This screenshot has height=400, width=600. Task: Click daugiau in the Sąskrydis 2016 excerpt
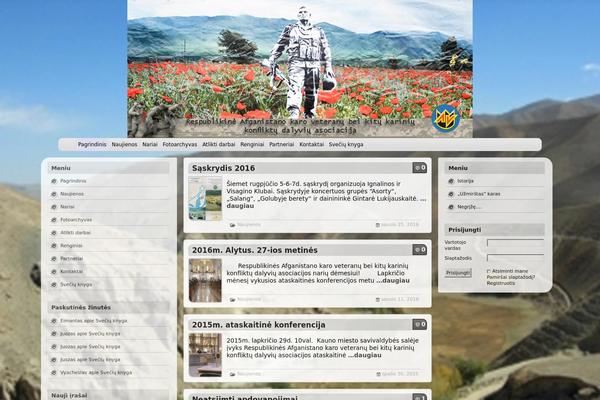click(240, 206)
